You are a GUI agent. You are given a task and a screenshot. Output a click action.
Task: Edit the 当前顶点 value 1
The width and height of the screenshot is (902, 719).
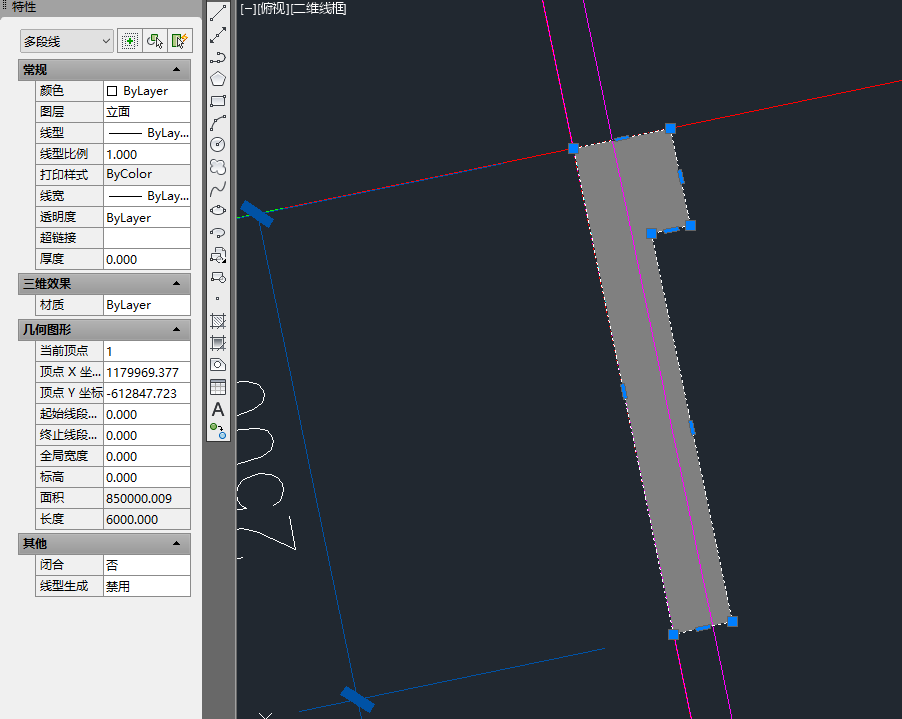pyautogui.click(x=147, y=351)
